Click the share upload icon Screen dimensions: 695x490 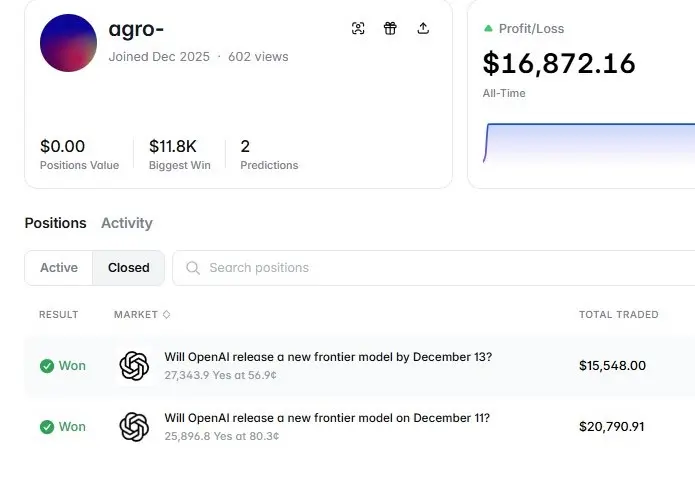pos(423,28)
